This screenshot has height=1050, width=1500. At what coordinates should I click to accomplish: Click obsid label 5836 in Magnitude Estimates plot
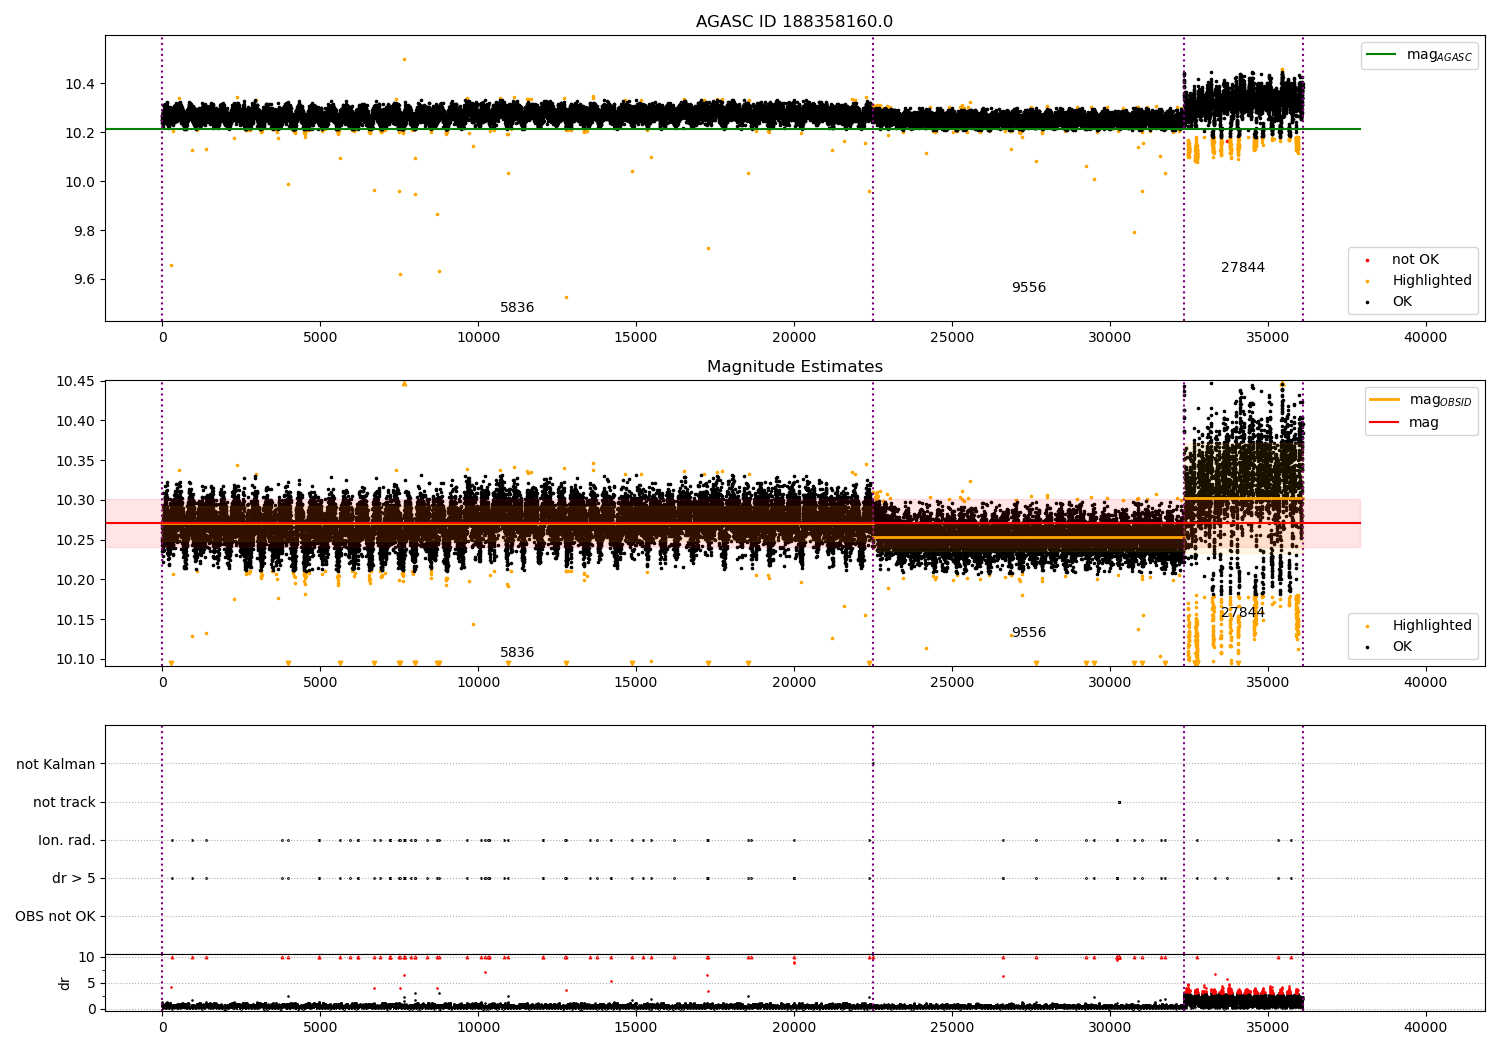click(x=517, y=653)
